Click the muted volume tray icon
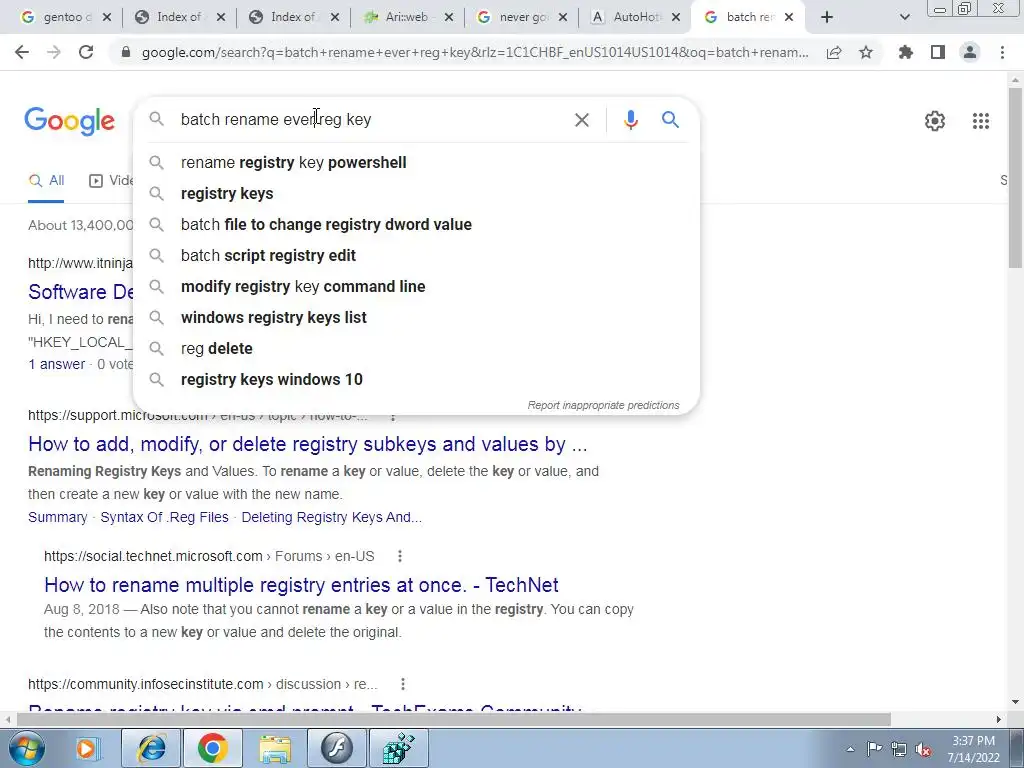 tap(923, 750)
